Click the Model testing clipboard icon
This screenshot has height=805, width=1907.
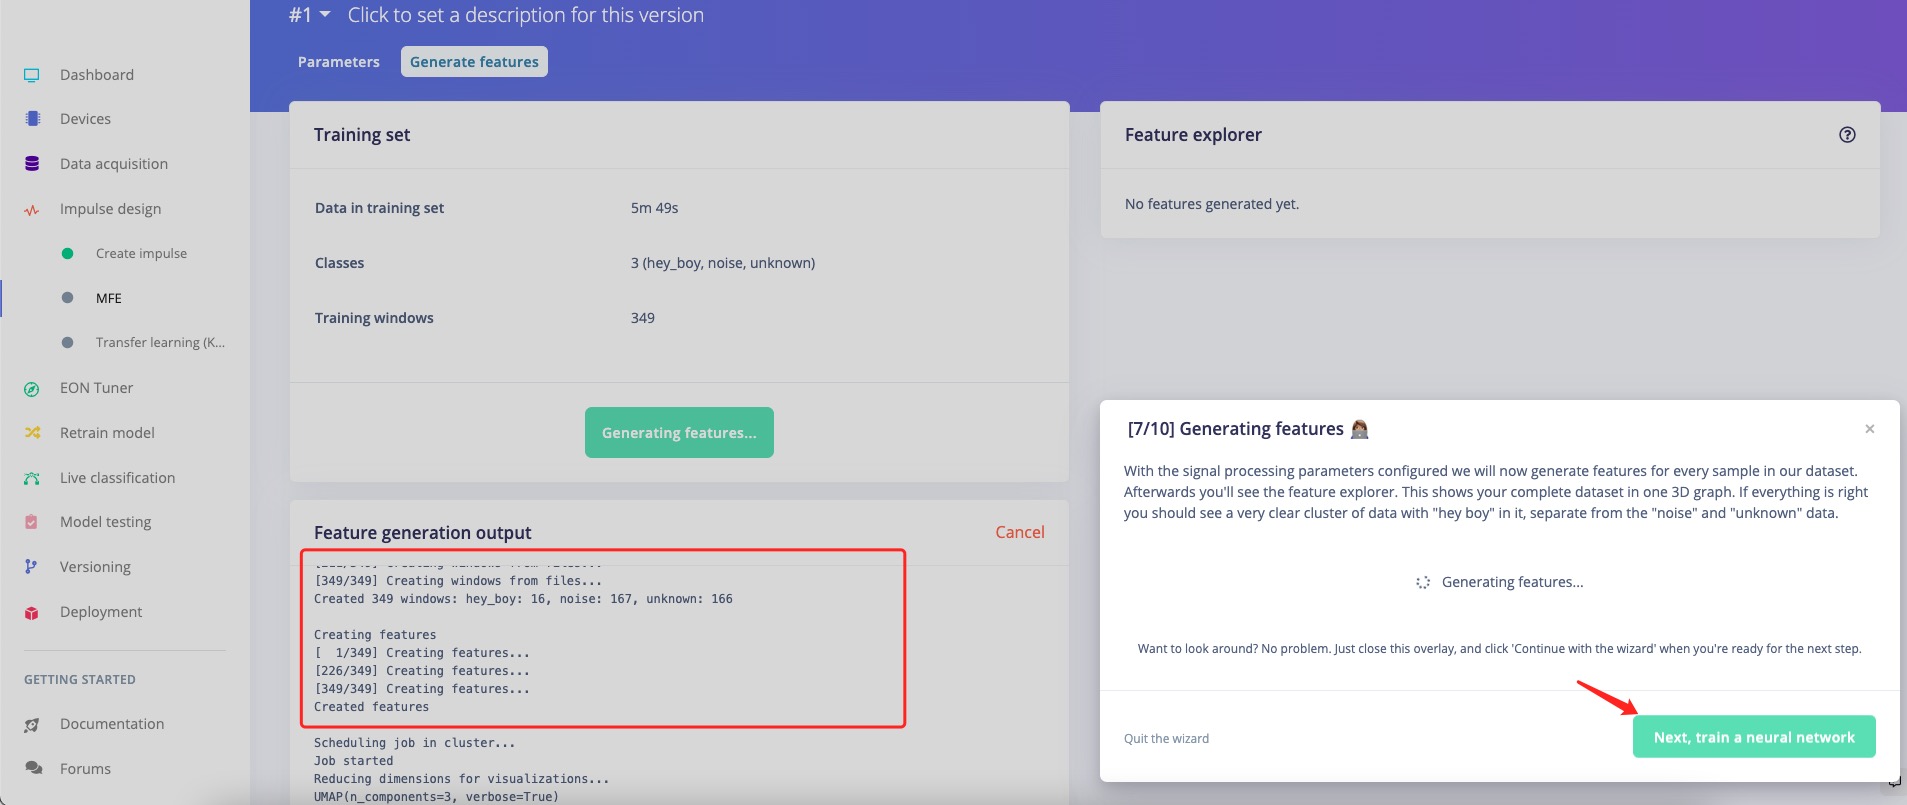coord(32,522)
